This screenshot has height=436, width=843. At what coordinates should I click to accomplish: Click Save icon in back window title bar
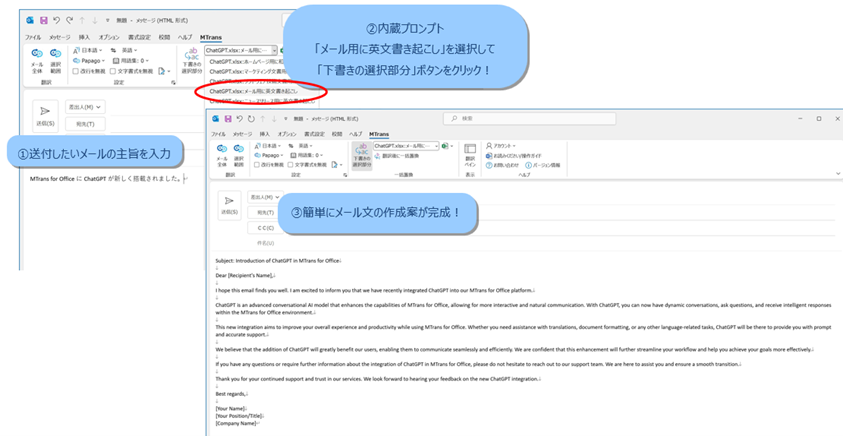44,20
